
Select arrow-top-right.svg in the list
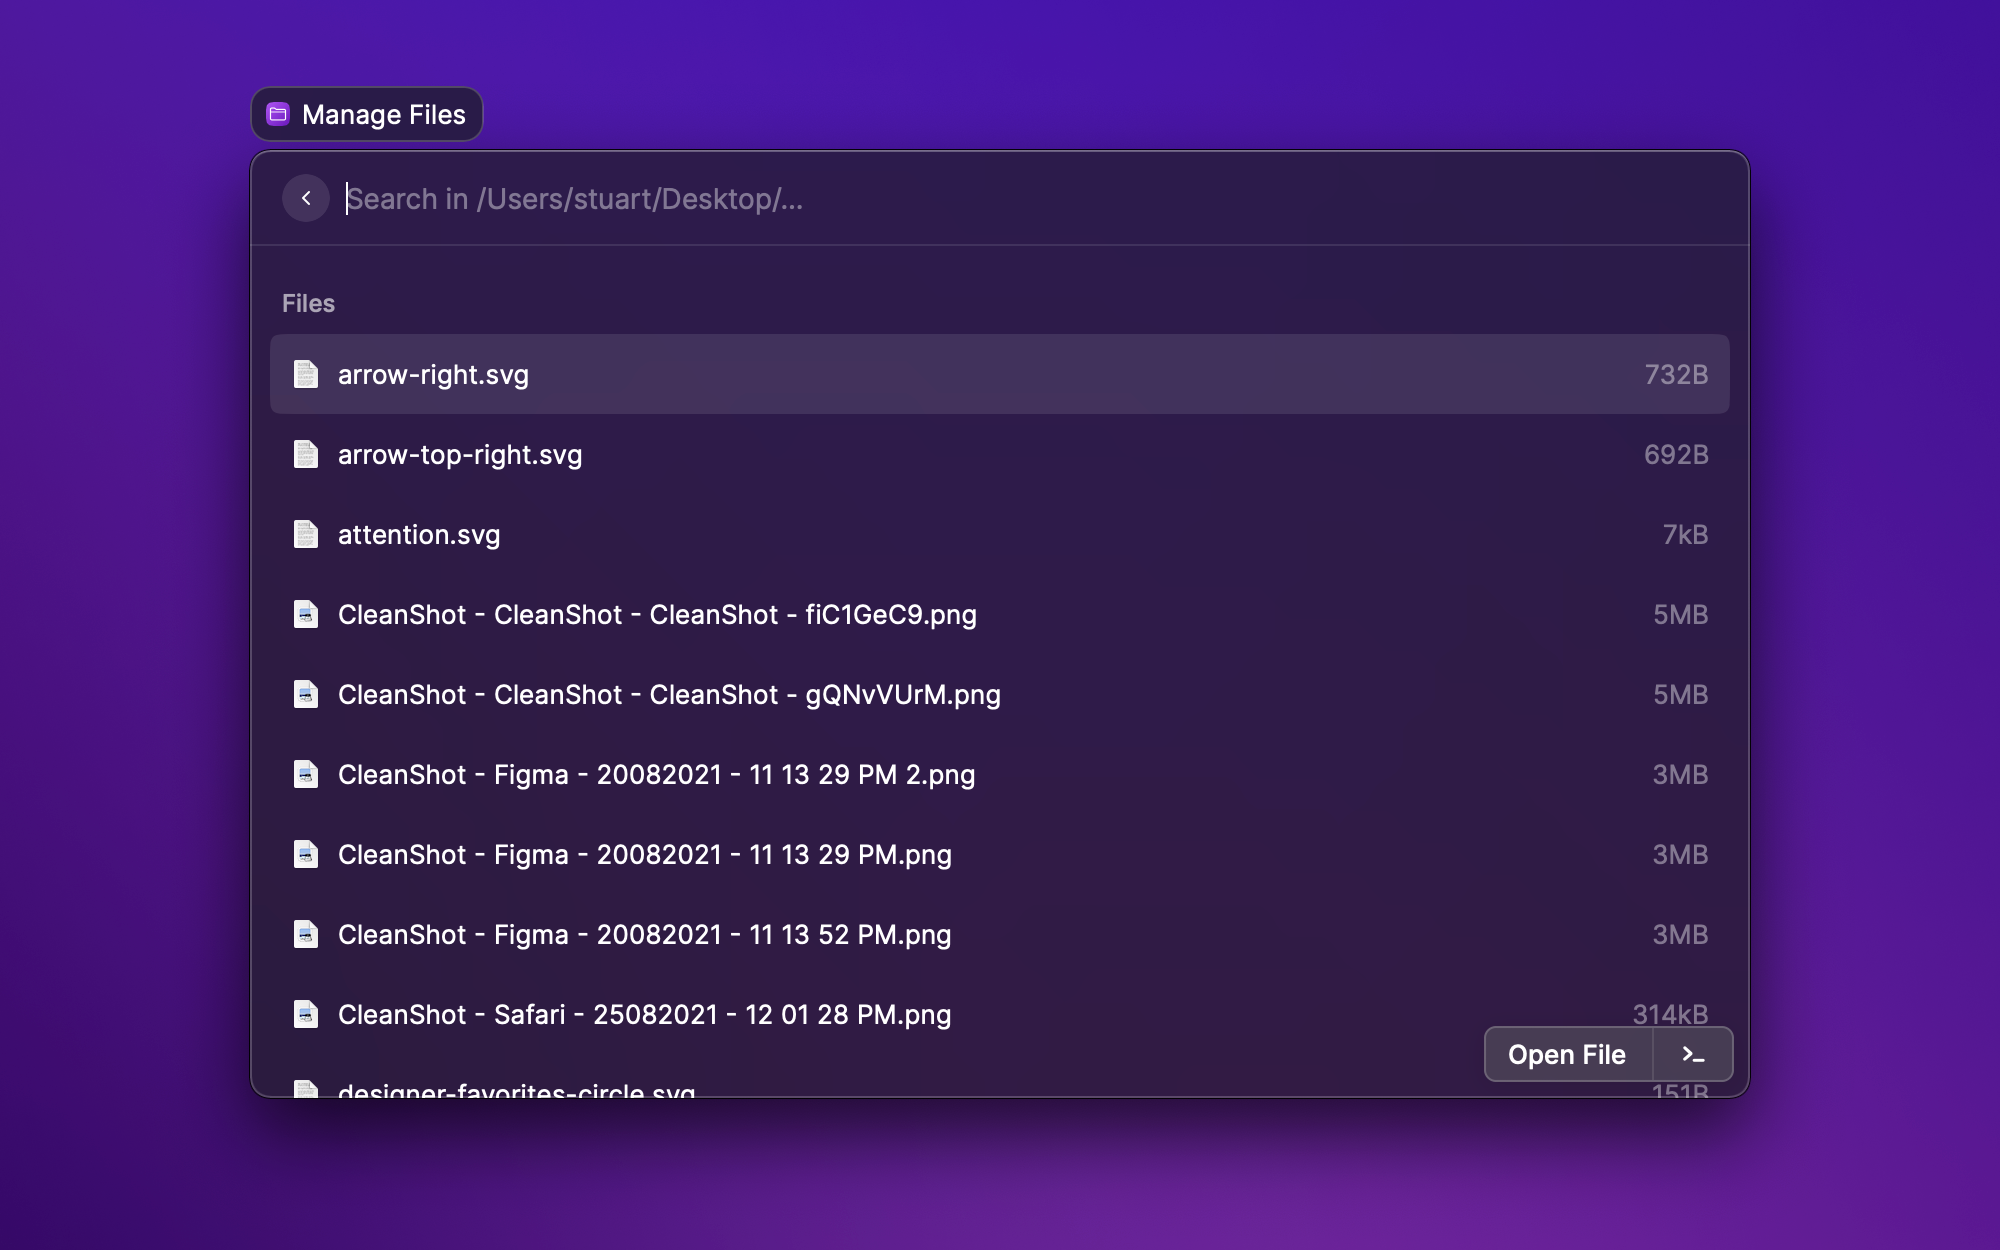pos(998,454)
